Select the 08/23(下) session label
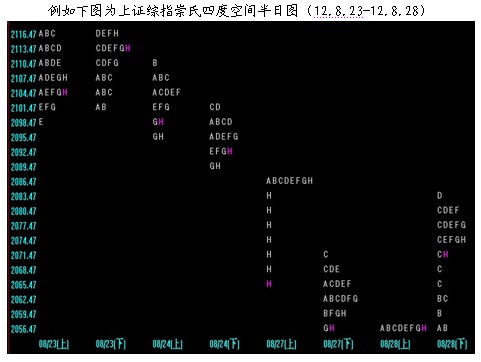 111,344
